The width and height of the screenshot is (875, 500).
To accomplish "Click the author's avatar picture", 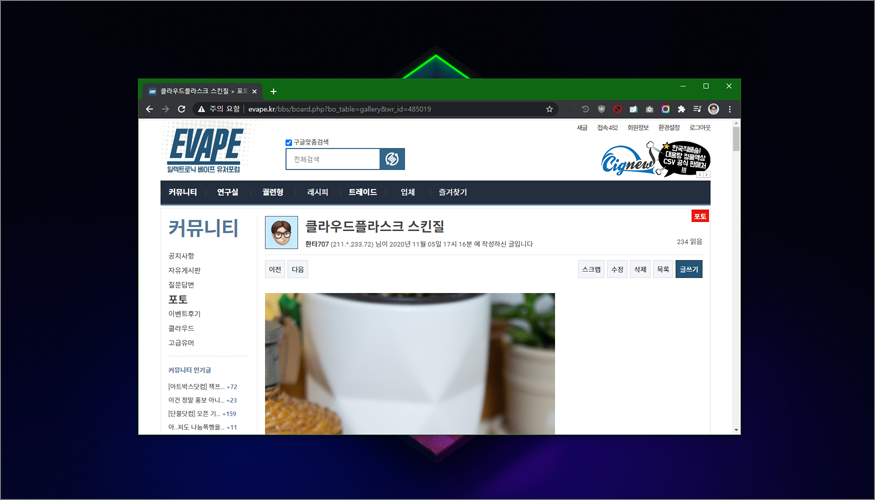I will pos(281,232).
